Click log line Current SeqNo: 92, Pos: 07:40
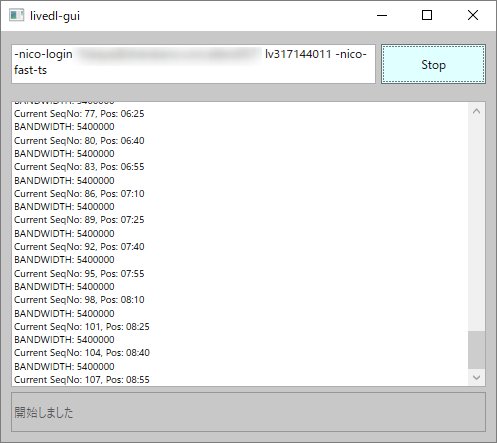The height and width of the screenshot is (443, 497). click(79, 247)
